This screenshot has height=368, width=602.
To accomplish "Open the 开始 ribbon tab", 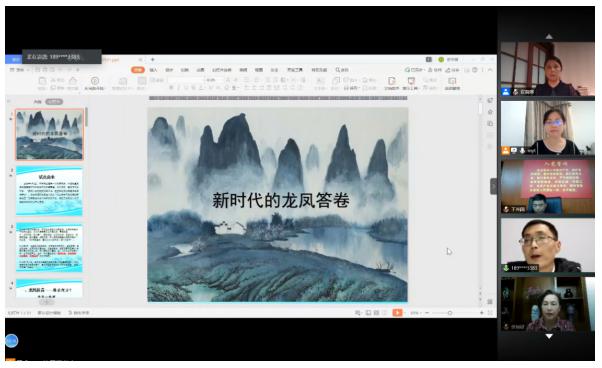I will point(138,70).
